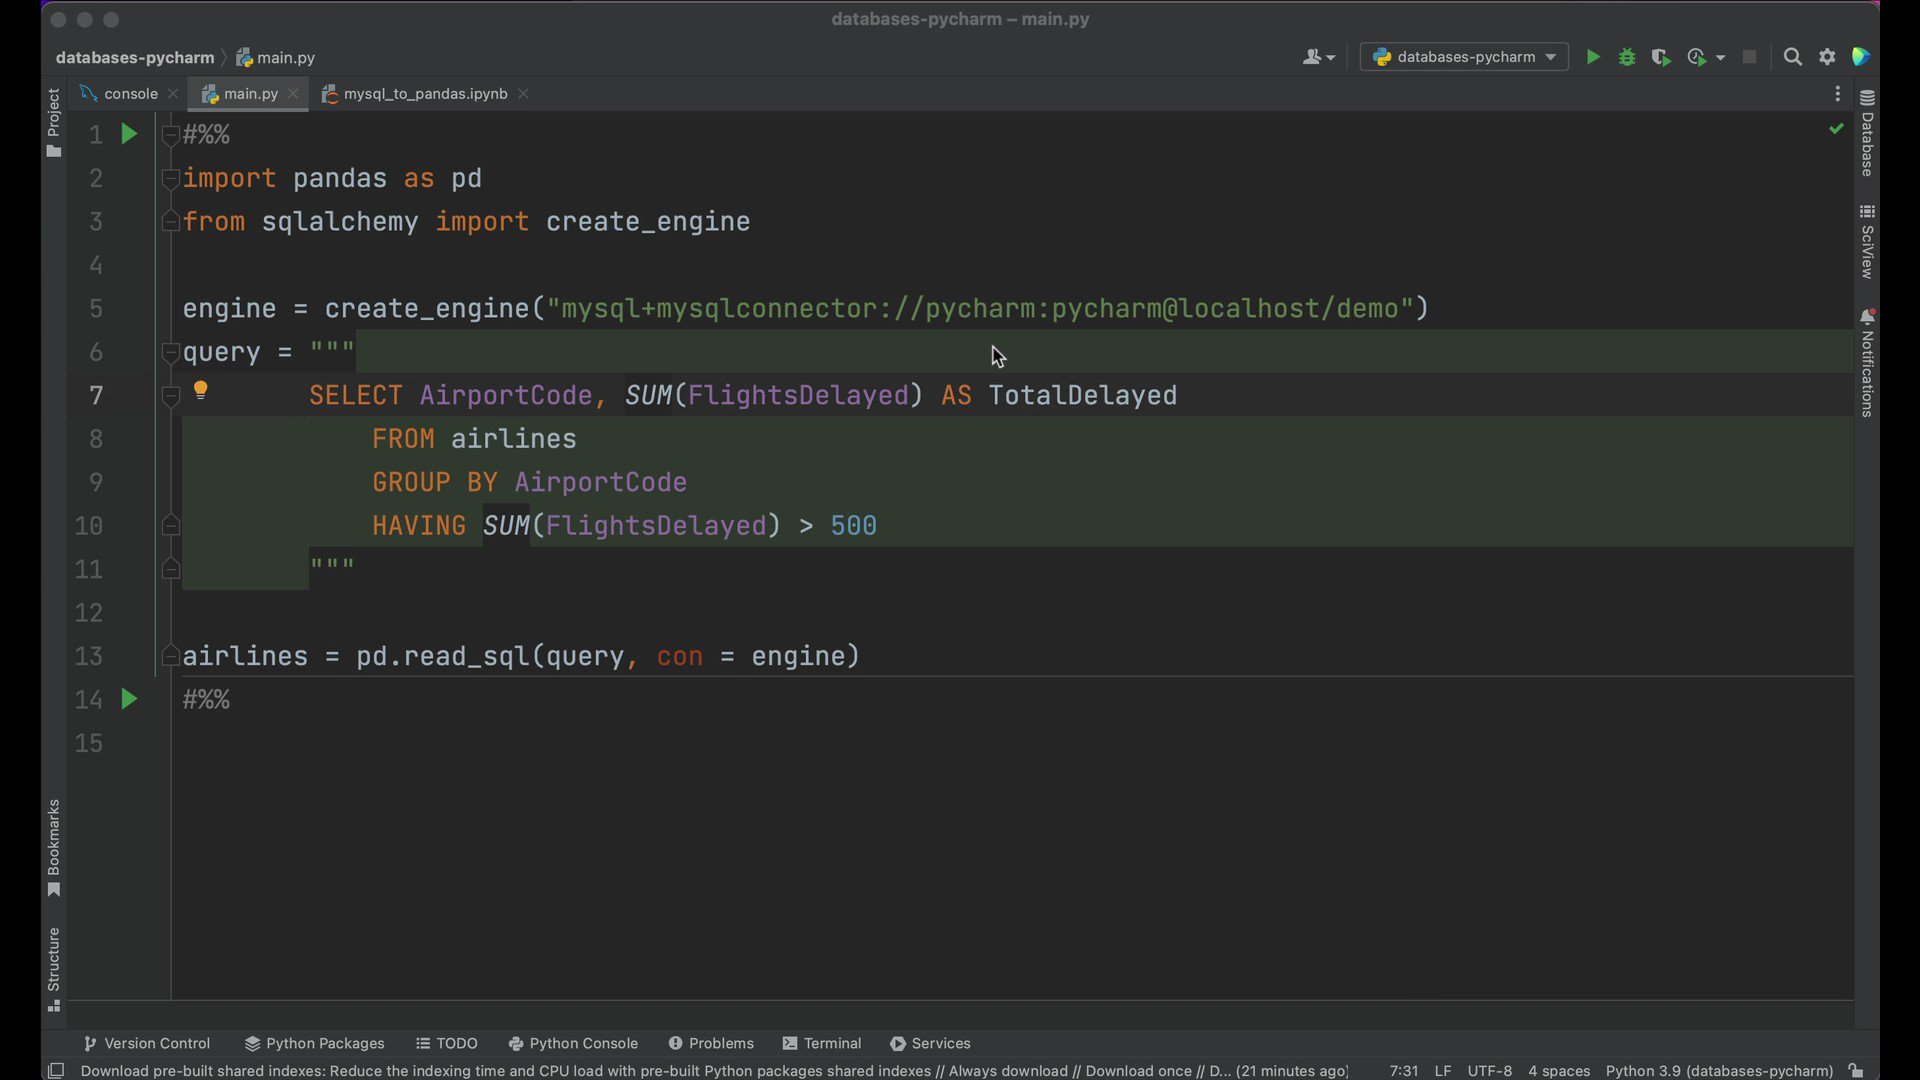This screenshot has height=1080, width=1920.
Task: Run with Coverage using the shield icon
Action: coord(1661,57)
